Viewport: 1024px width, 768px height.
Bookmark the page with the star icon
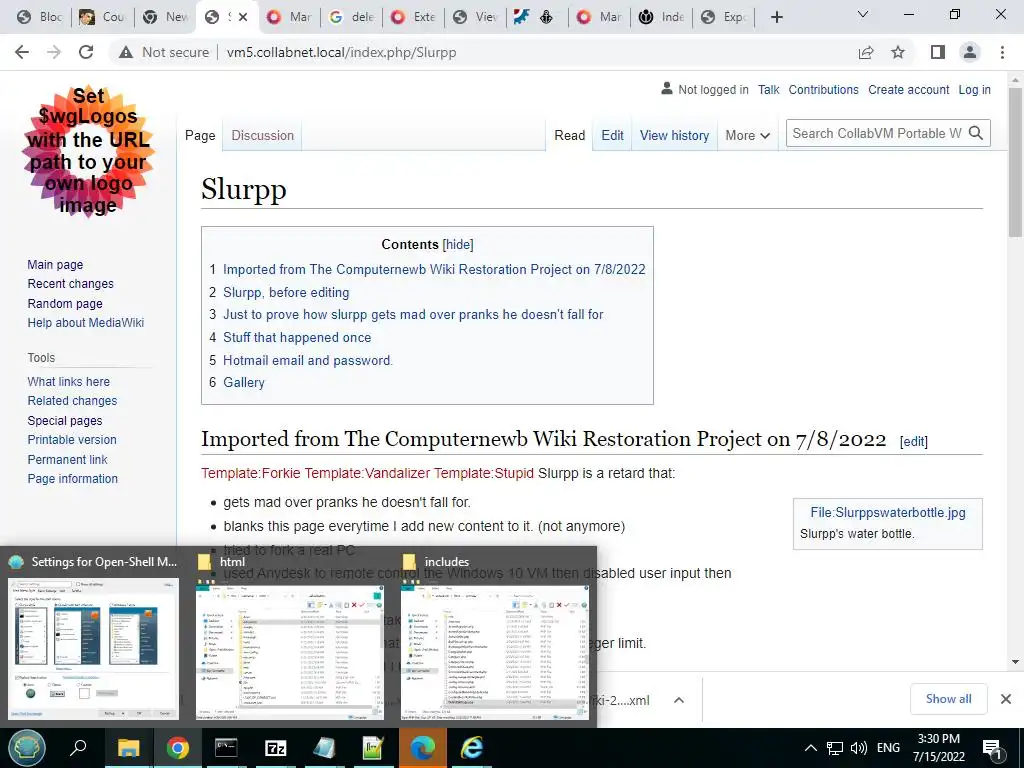pos(898,52)
